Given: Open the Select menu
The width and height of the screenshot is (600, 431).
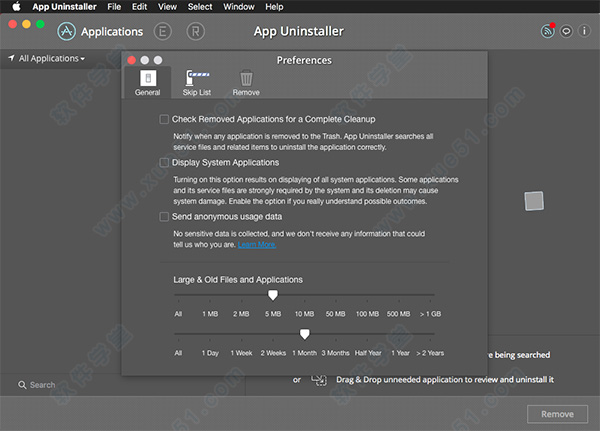Looking at the screenshot, I should point(200,7).
